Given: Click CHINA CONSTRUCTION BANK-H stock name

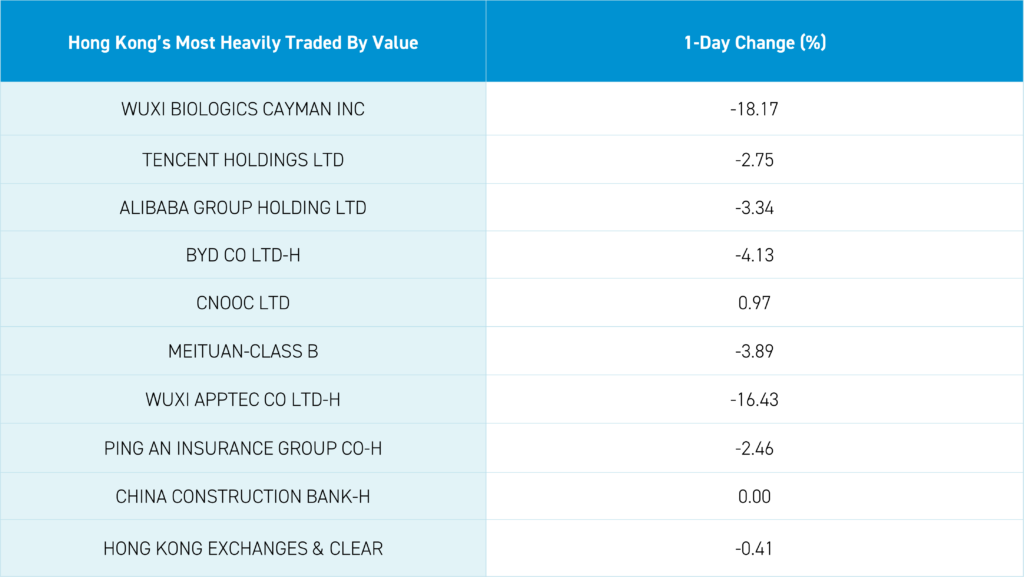Looking at the screenshot, I should click(x=243, y=496).
